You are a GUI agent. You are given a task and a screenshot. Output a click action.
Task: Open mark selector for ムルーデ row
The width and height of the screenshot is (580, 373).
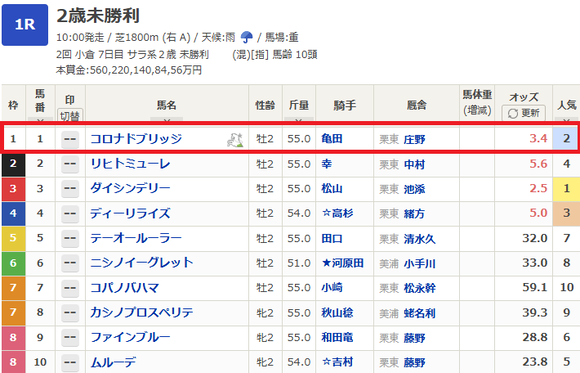[70, 362]
